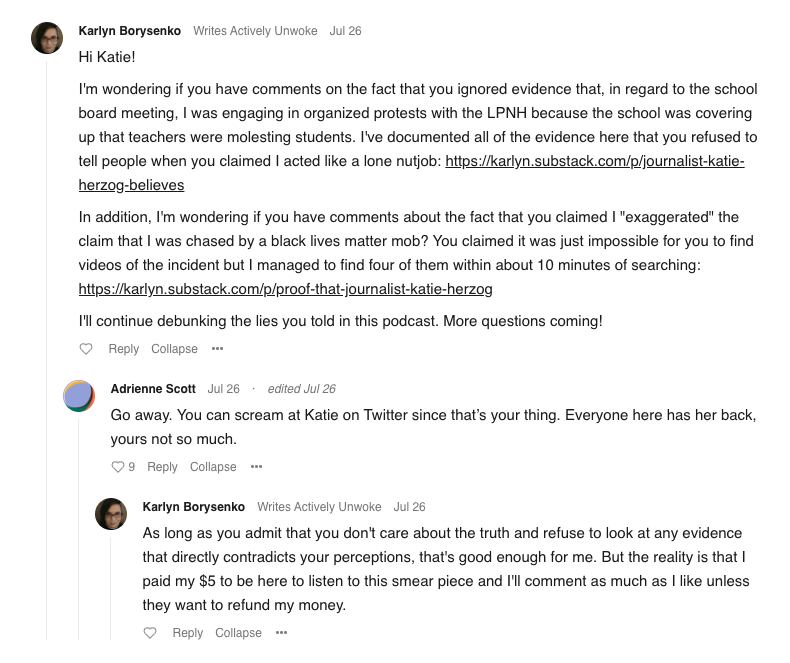Collapse Karlyn's top-level comment thread
Image resolution: width=790 pixels, height=663 pixels.
174,349
